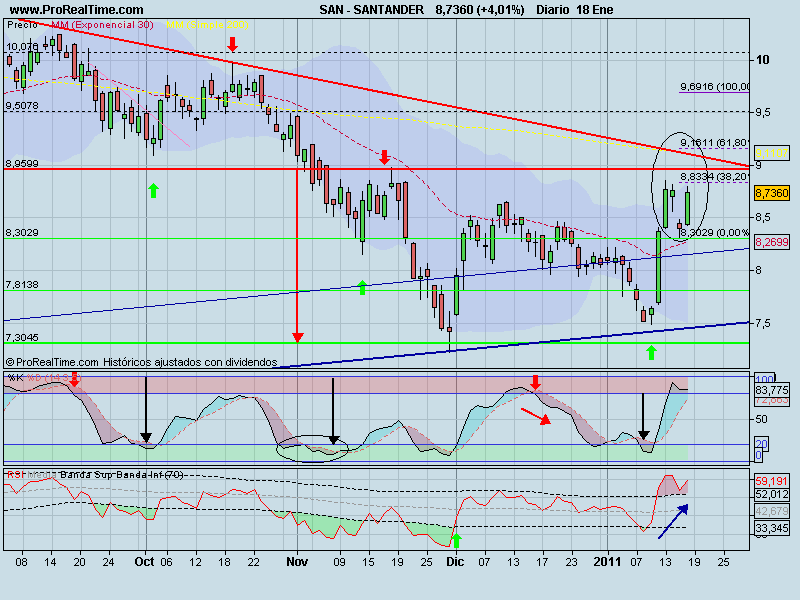The width and height of the screenshot is (800, 600).
Task: Click the 9,5078 level label
Action: [22, 106]
